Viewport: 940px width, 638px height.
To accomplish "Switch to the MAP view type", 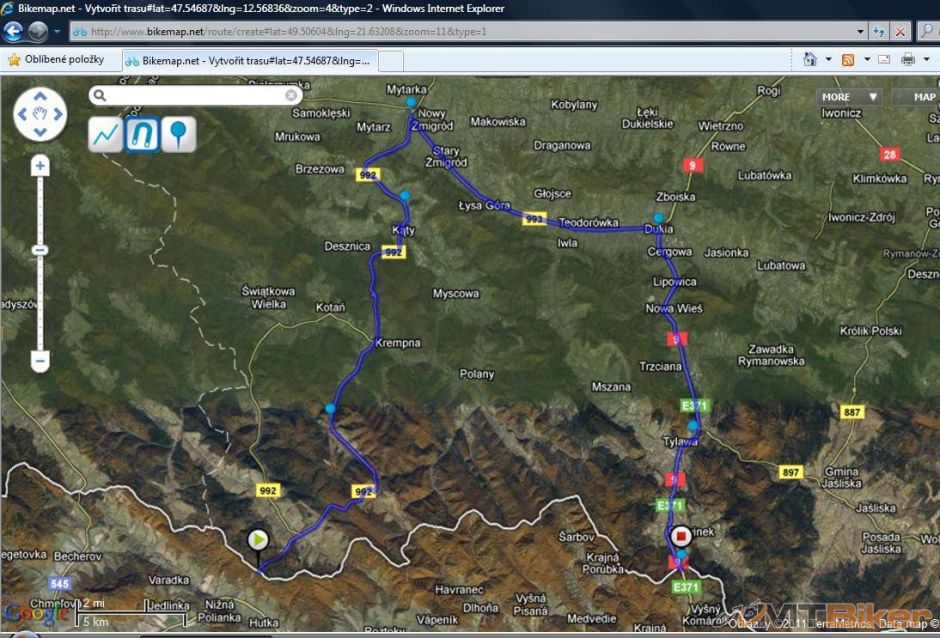I will click(x=924, y=97).
